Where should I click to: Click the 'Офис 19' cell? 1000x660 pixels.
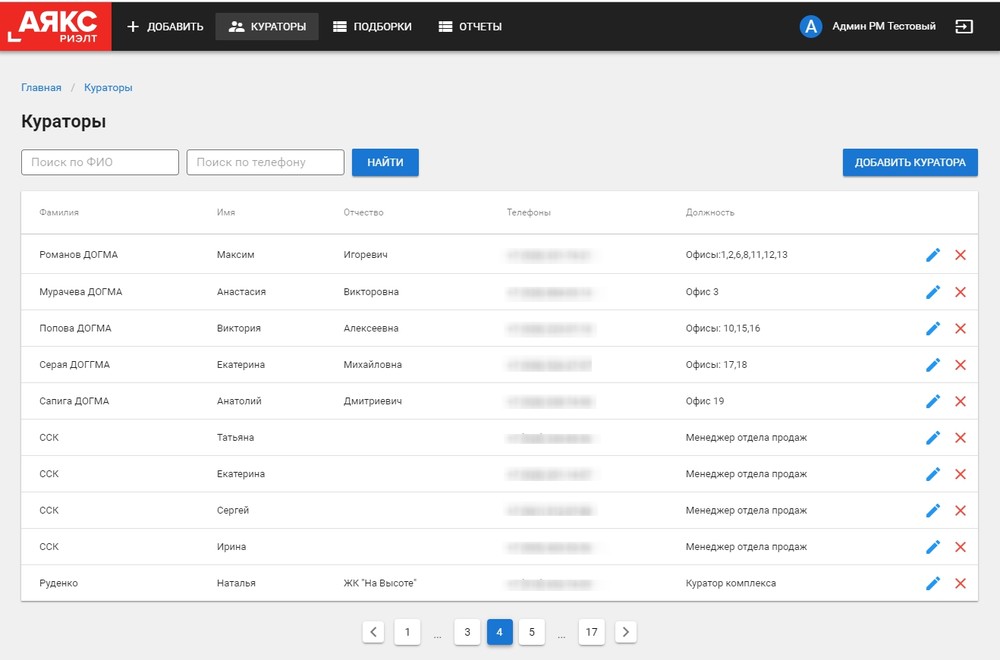pyautogui.click(x=705, y=401)
